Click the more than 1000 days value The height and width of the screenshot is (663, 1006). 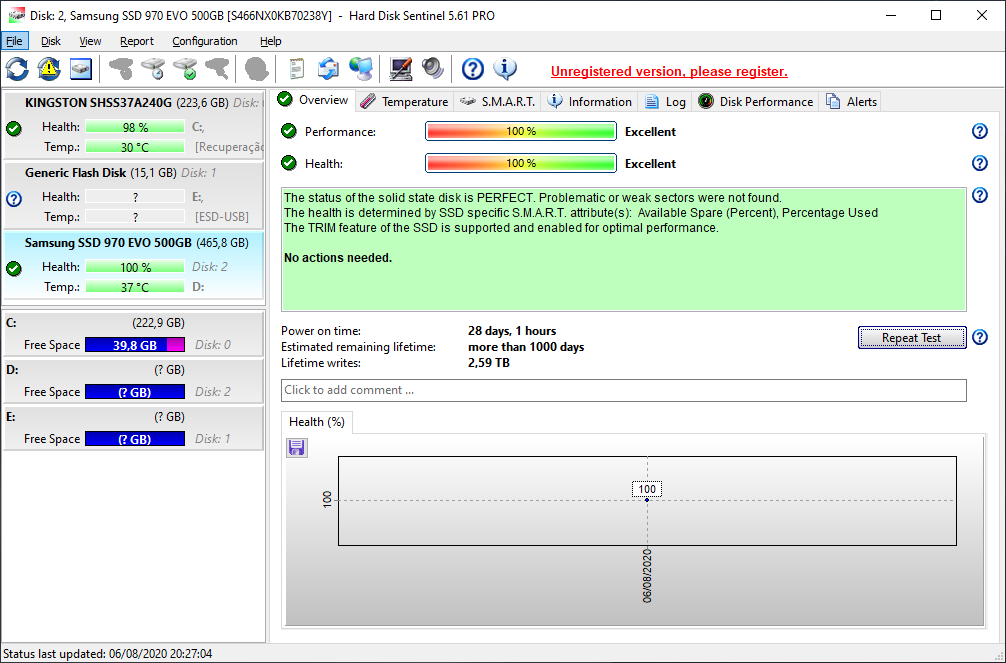tap(526, 347)
